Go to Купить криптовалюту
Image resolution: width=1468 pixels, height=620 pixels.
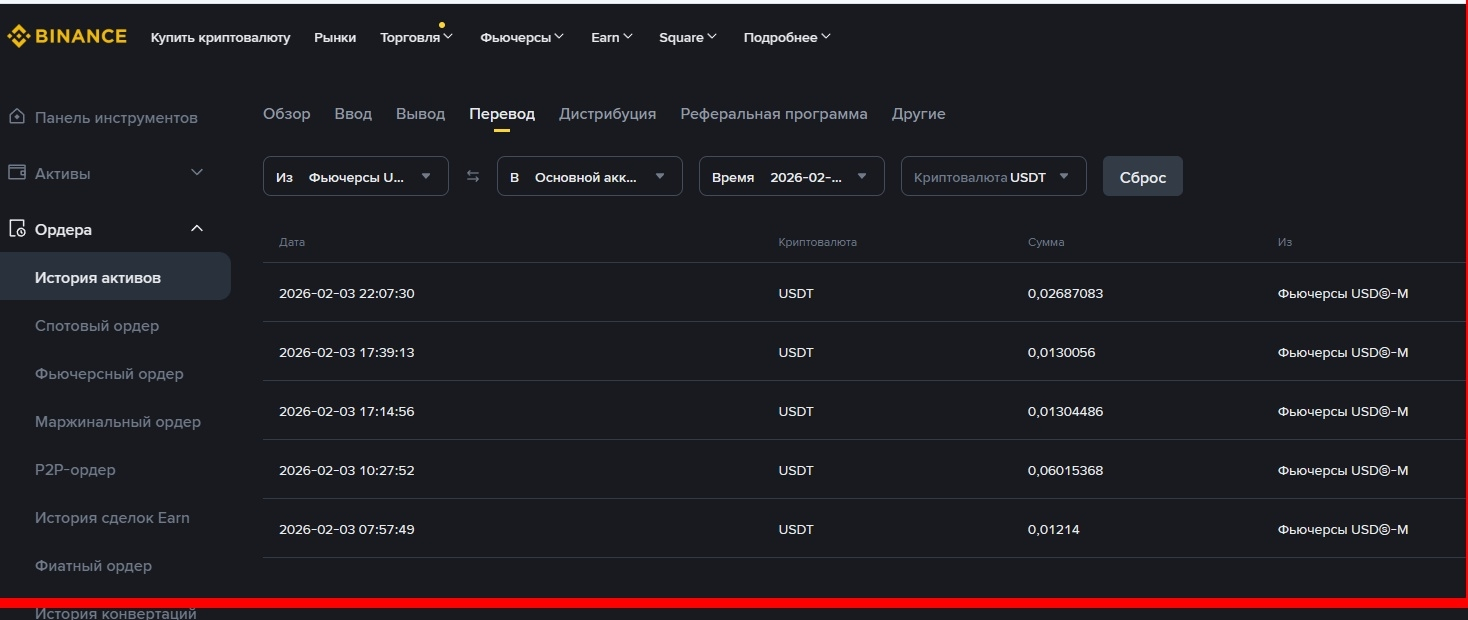220,37
